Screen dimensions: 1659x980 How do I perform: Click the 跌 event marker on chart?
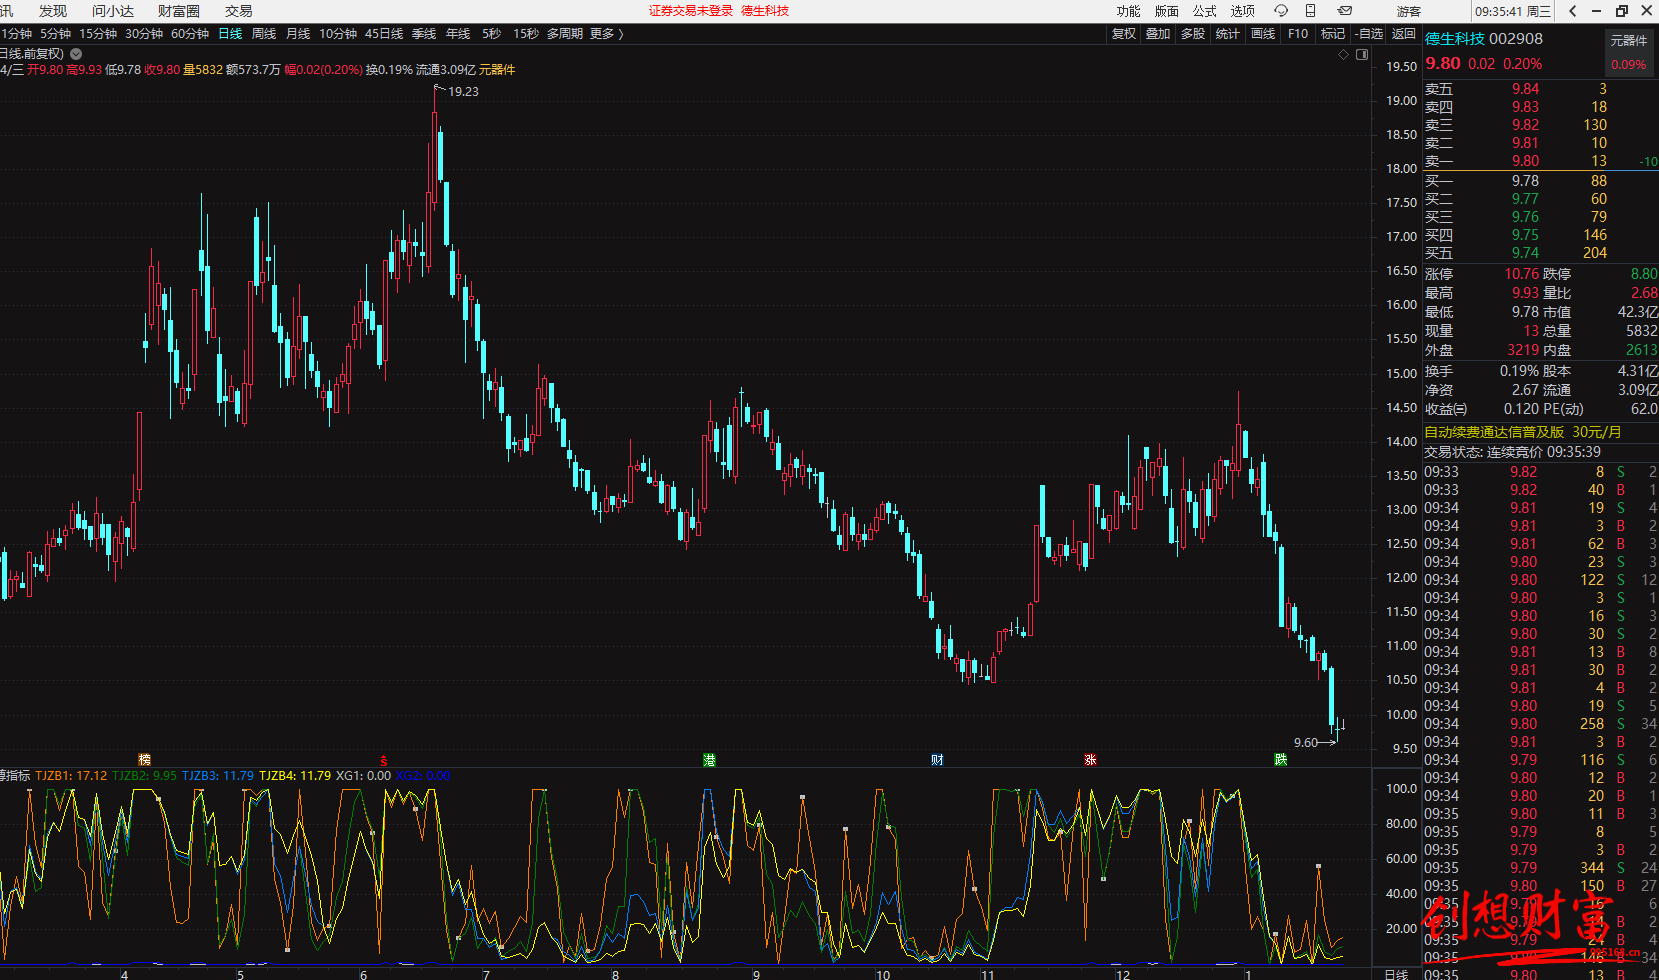coord(1280,760)
